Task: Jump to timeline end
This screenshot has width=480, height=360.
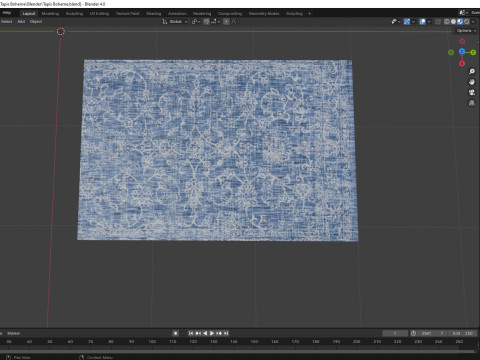Action: [226, 333]
